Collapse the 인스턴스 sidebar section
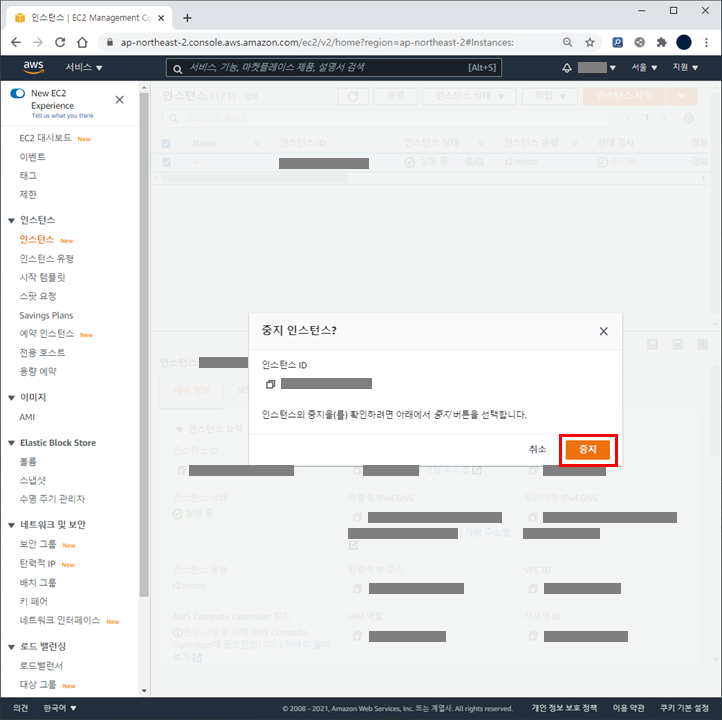The height and width of the screenshot is (720, 722). pos(12,221)
